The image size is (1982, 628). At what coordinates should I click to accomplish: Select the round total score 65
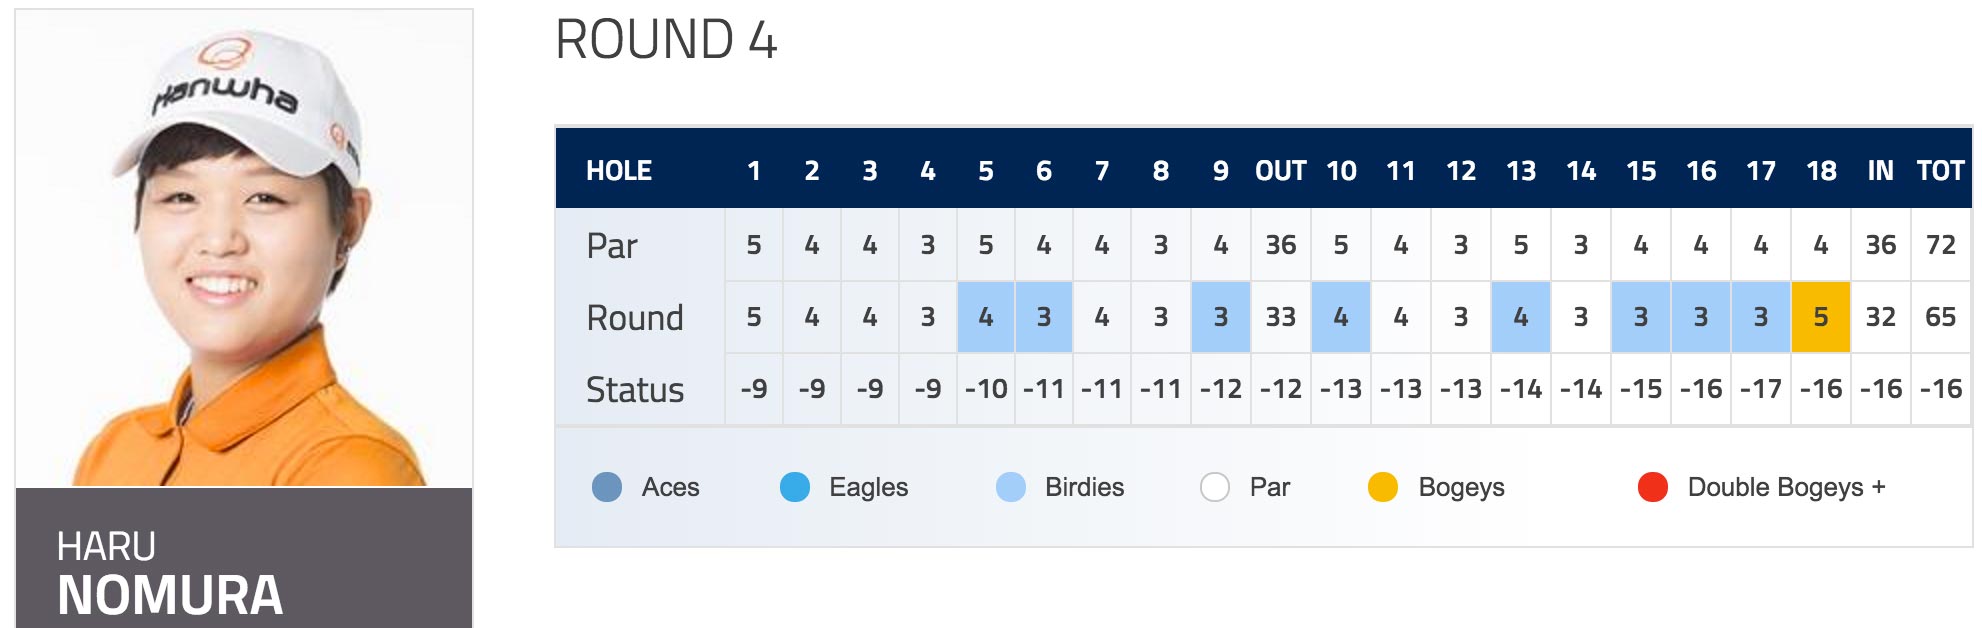[x=1941, y=317]
